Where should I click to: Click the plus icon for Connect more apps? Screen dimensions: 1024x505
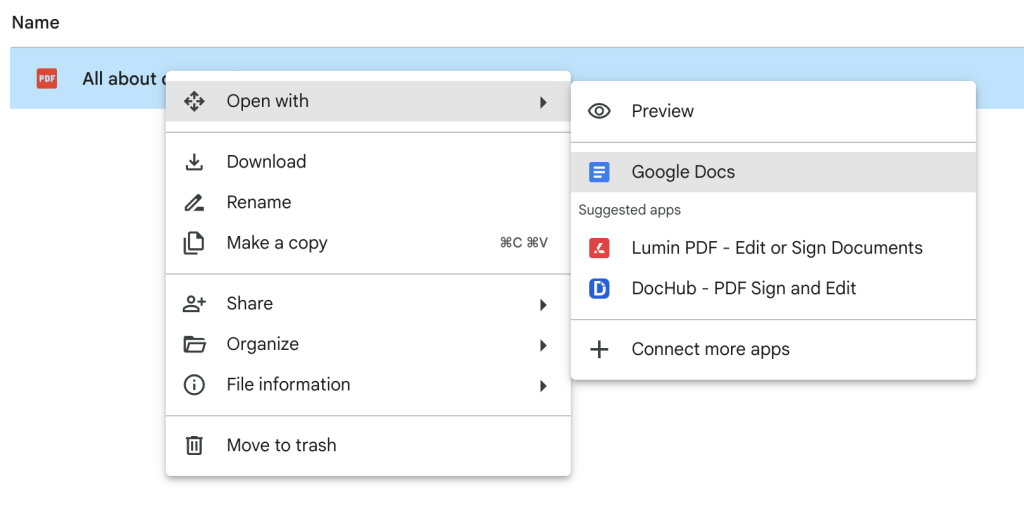(599, 350)
